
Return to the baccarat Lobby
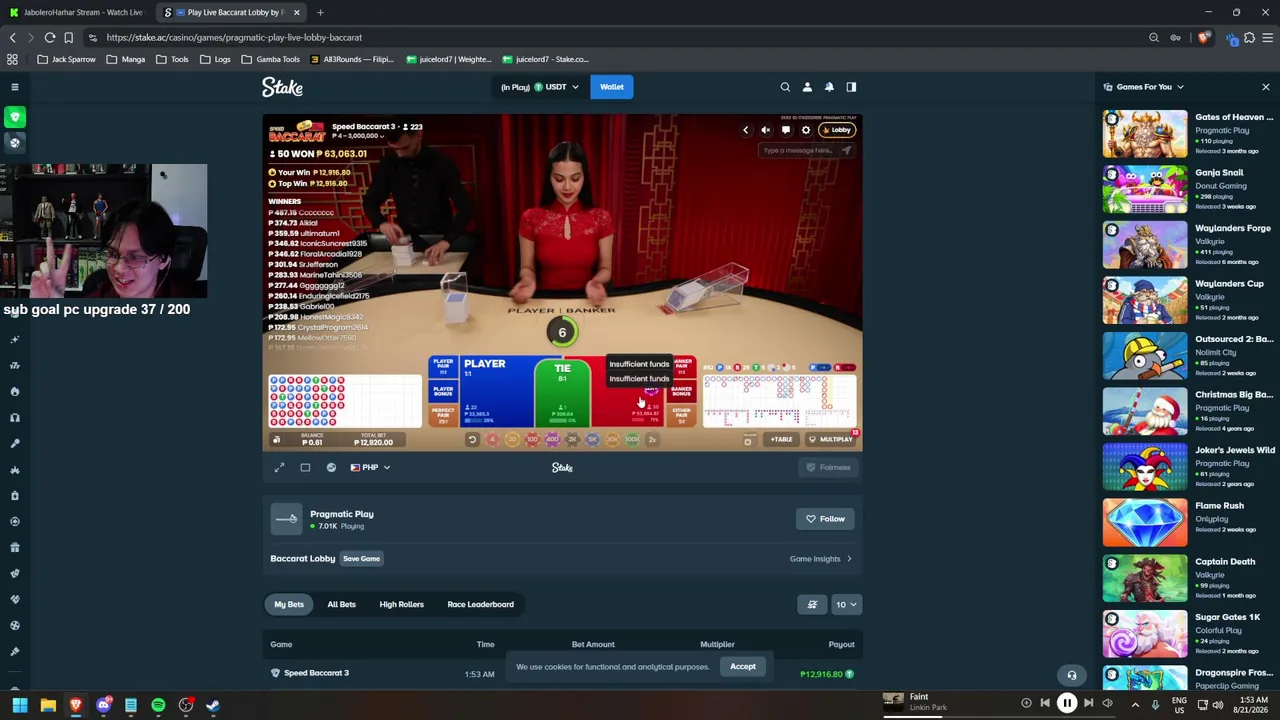(836, 130)
